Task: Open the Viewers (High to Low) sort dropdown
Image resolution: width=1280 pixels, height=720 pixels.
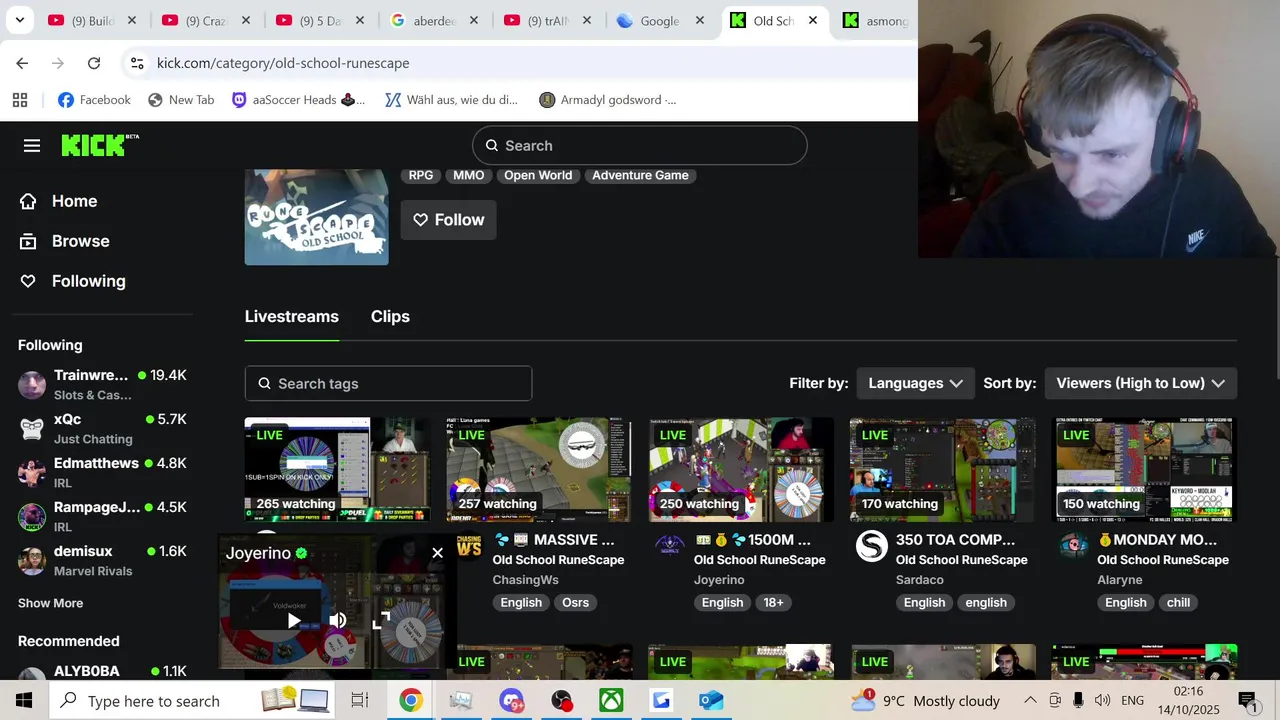Action: (x=1140, y=383)
